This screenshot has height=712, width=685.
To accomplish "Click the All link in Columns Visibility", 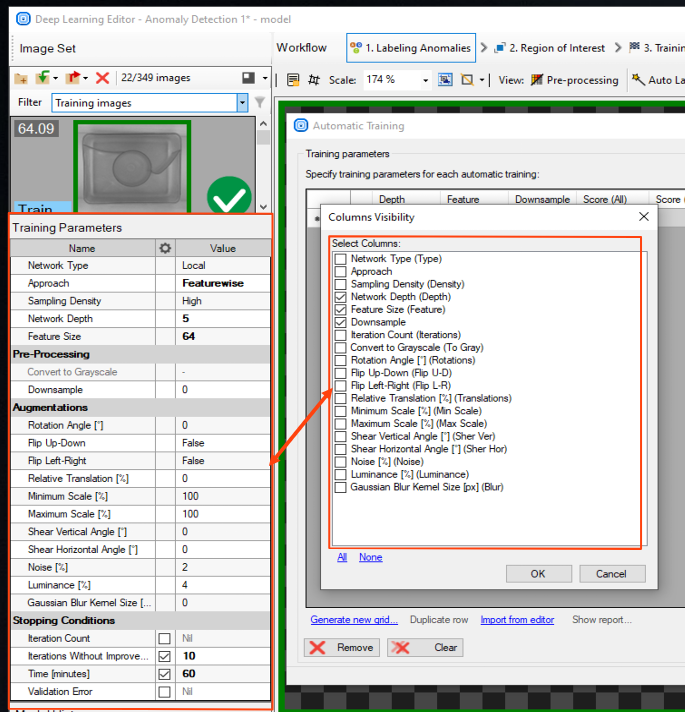I will click(342, 557).
